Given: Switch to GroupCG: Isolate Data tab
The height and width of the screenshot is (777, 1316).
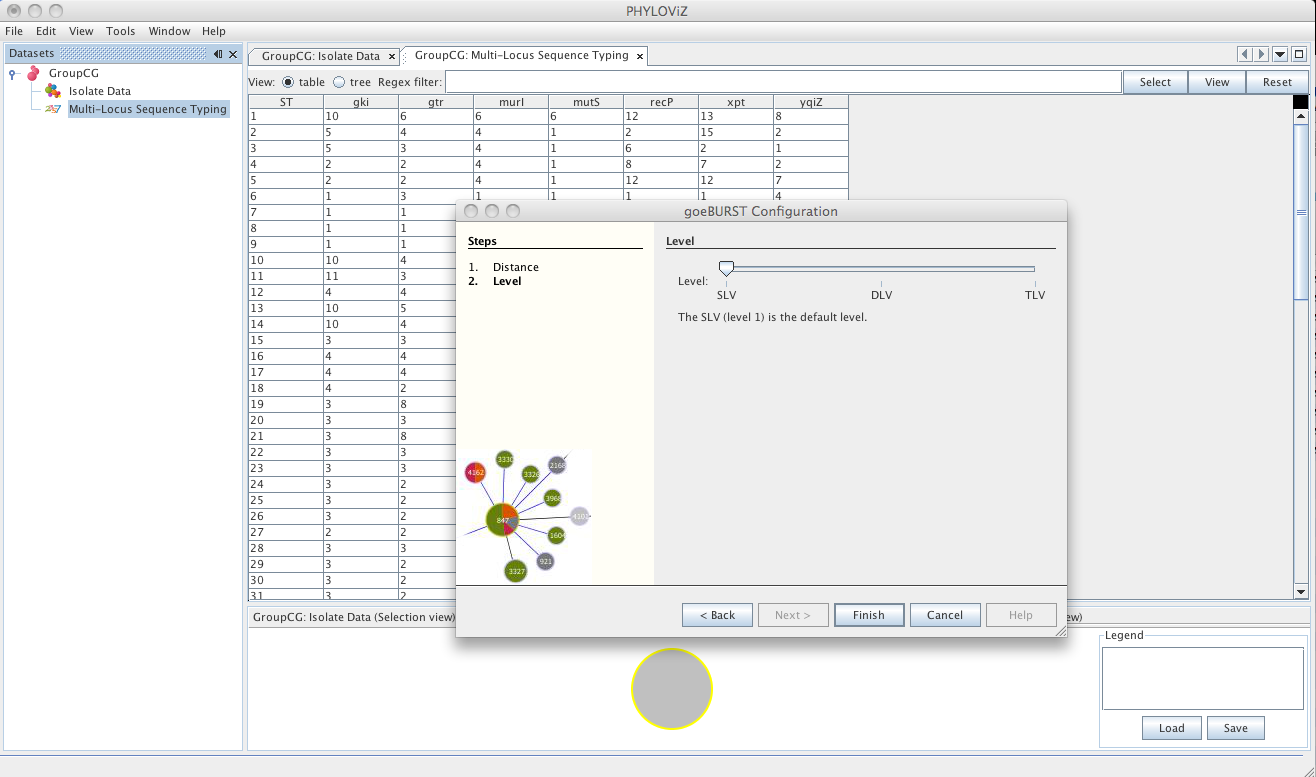Looking at the screenshot, I should coord(321,56).
